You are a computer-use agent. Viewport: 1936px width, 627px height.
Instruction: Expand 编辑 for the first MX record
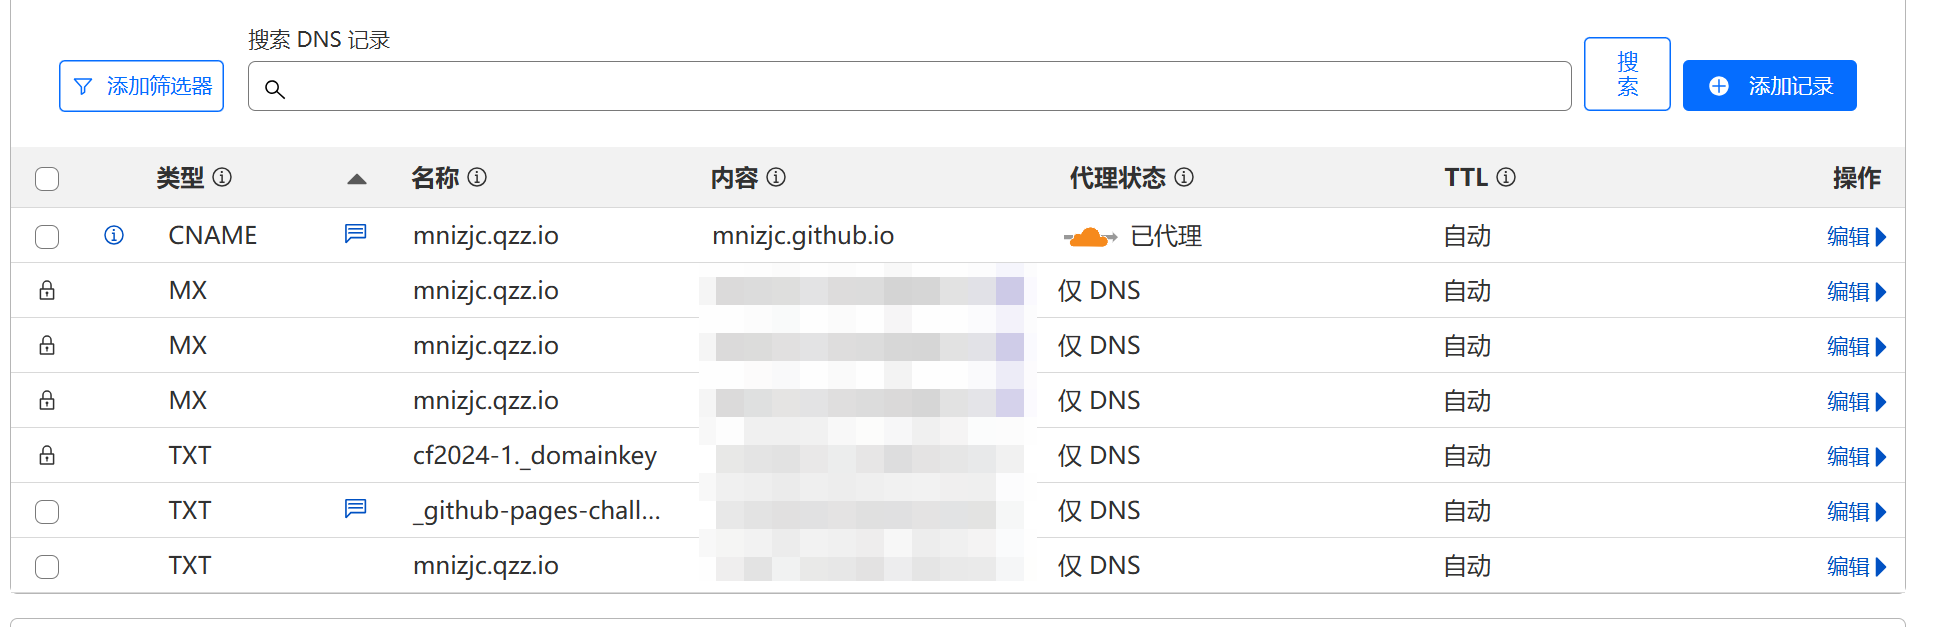click(1856, 292)
